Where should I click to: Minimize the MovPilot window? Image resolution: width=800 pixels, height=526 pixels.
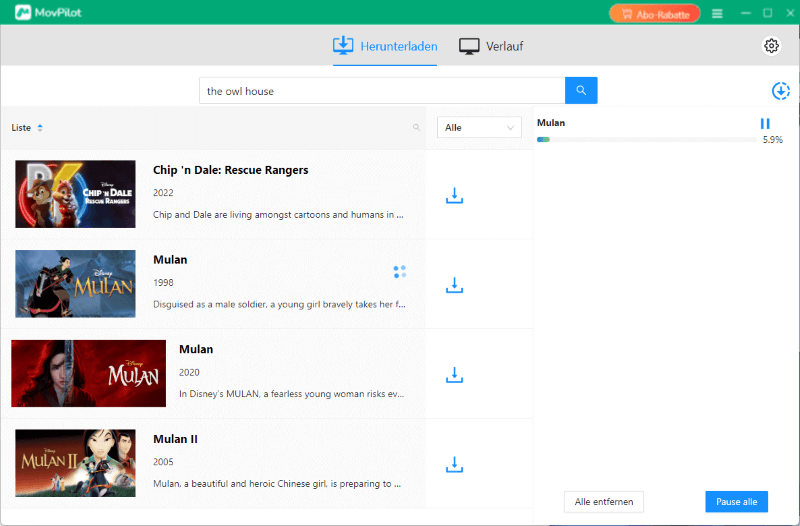pos(745,13)
